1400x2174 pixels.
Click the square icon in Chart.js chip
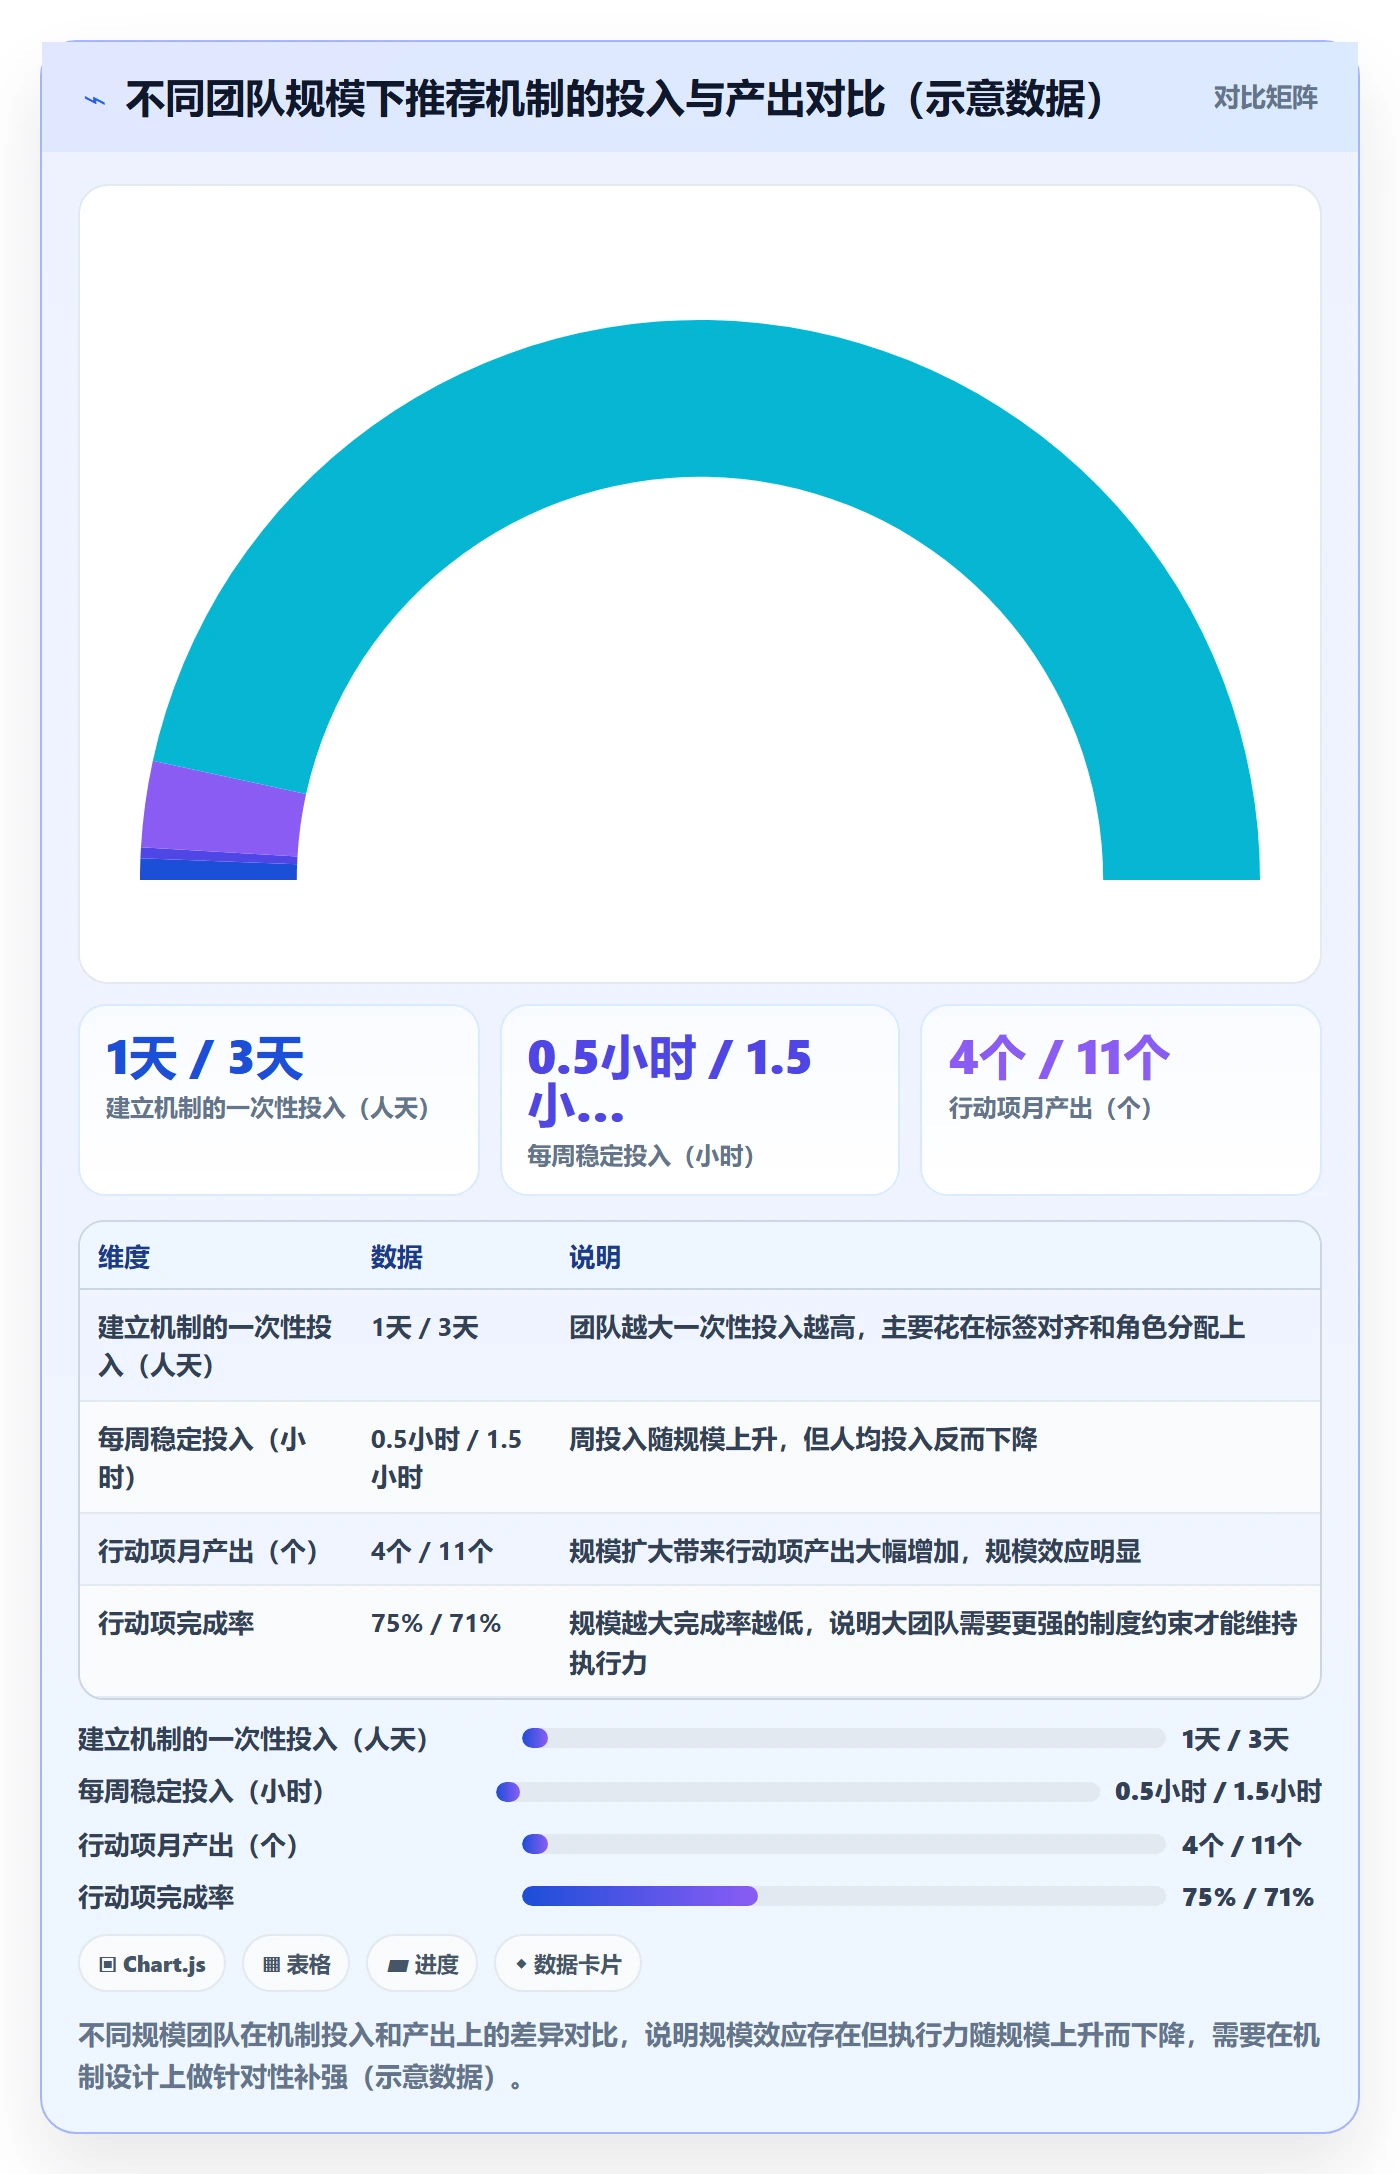tap(108, 1965)
